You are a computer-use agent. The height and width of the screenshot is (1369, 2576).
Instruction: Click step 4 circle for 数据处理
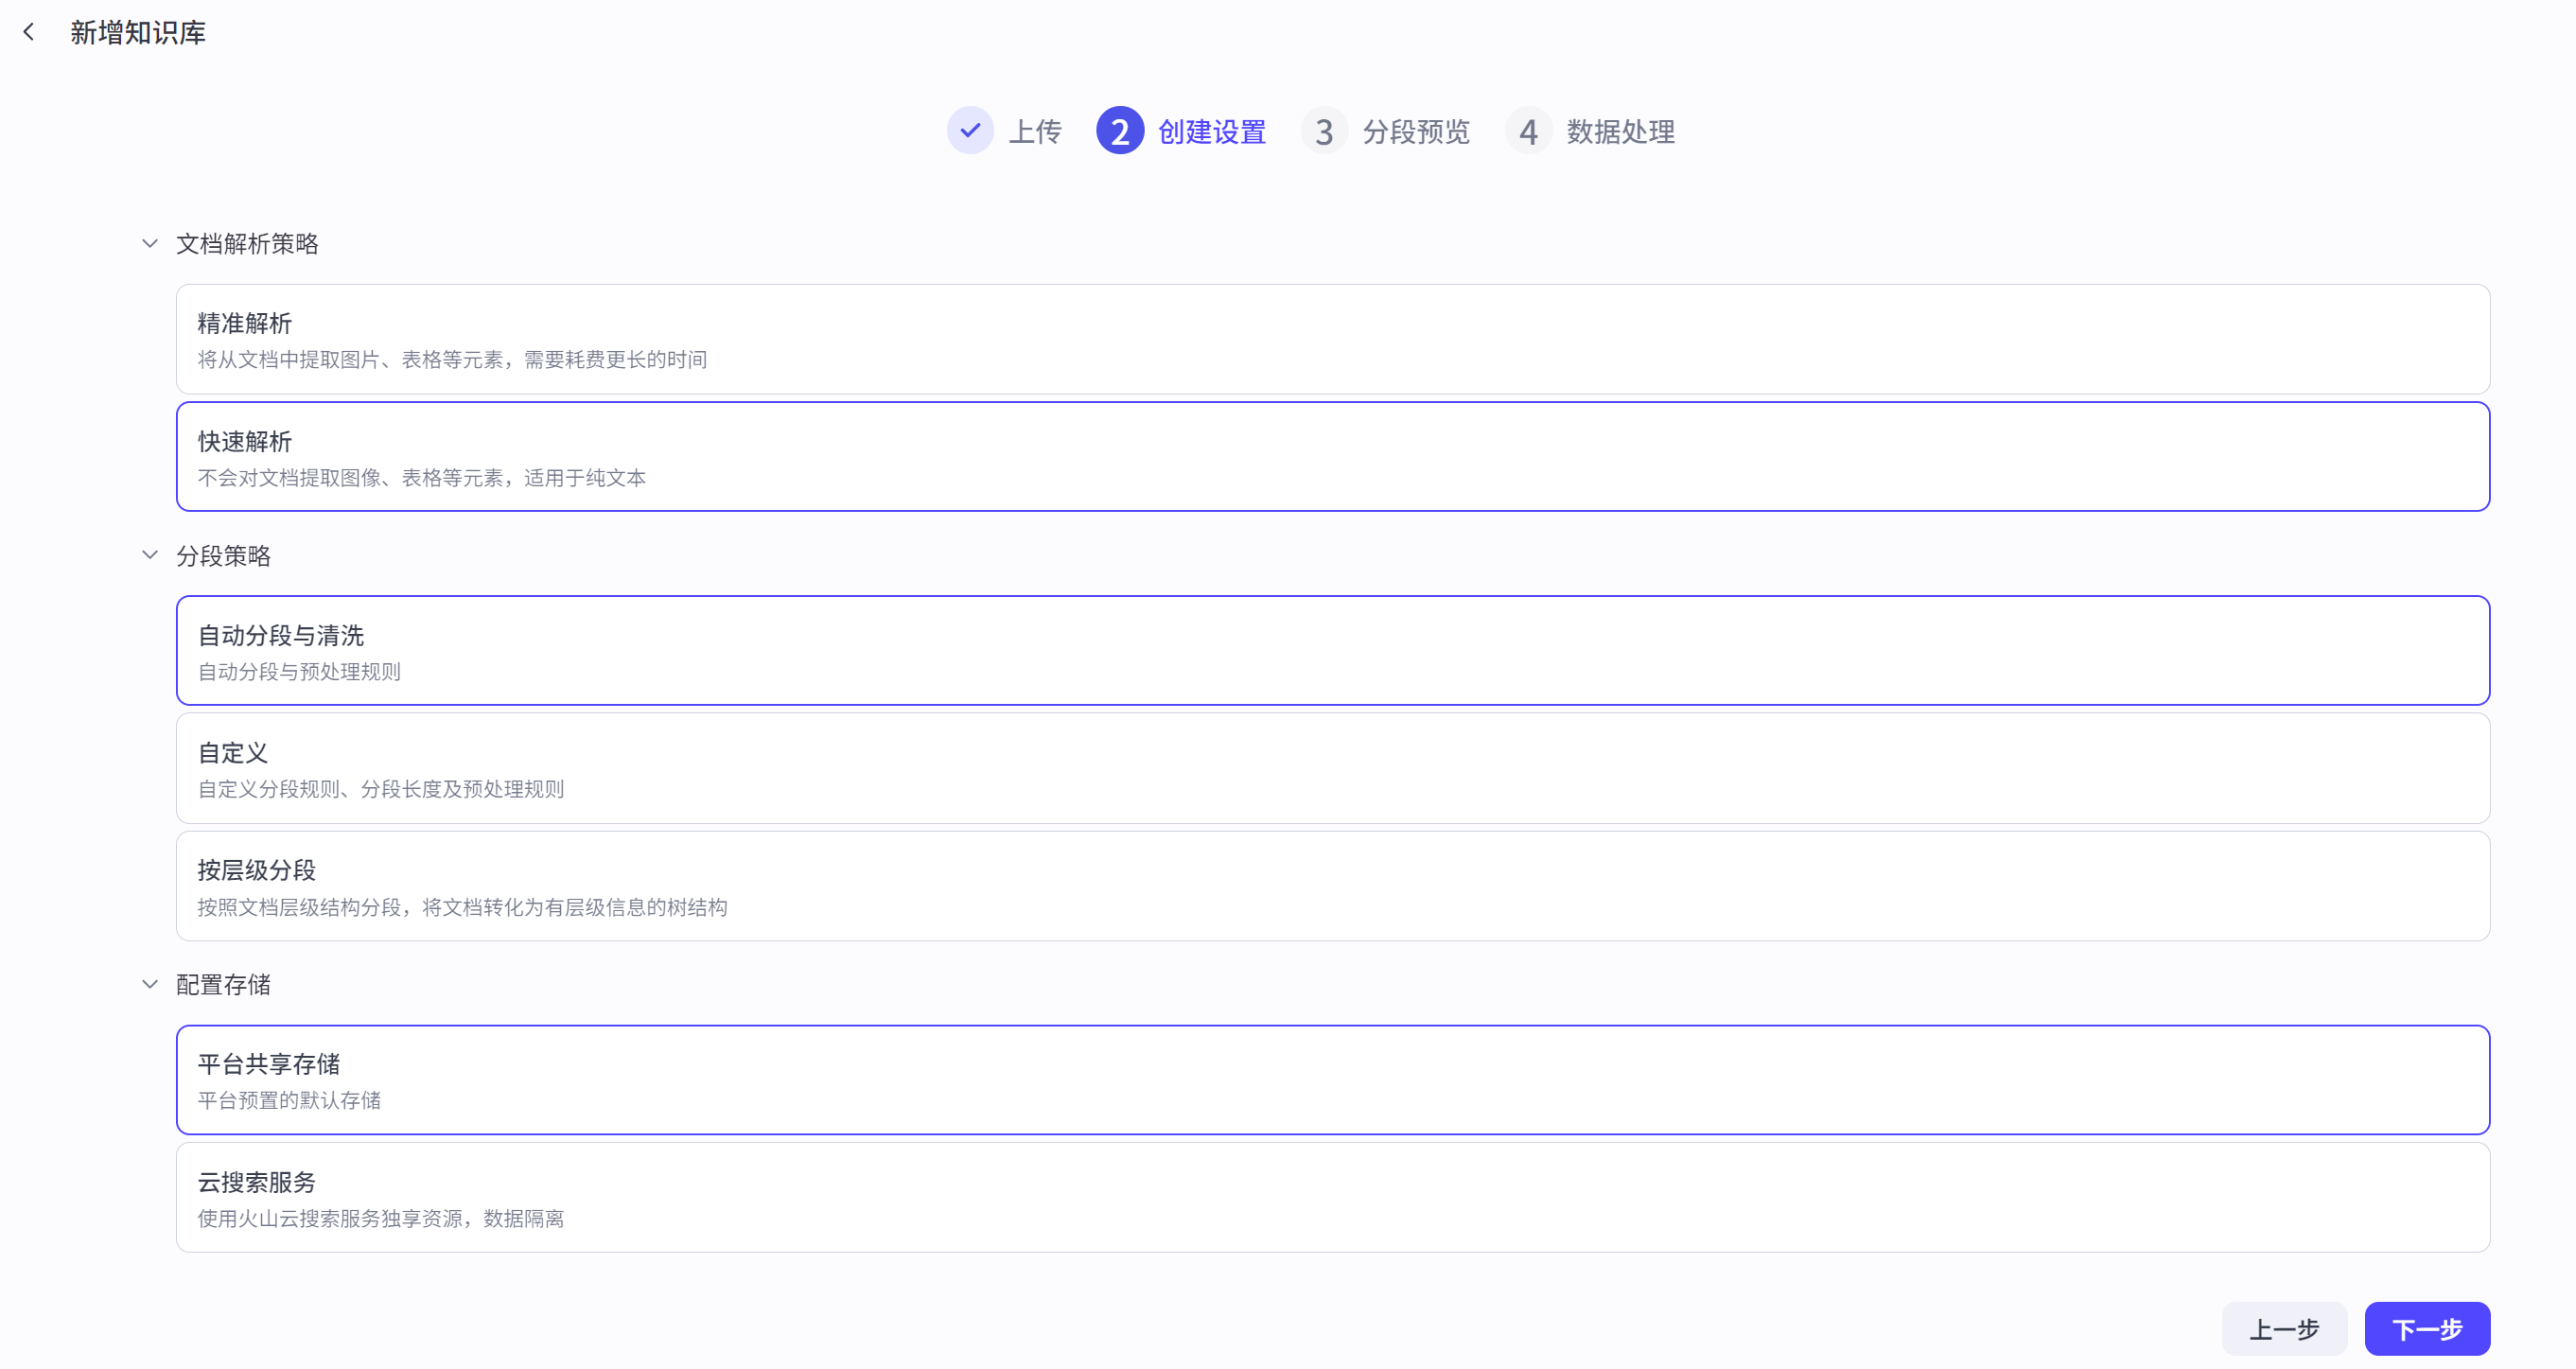tap(1527, 131)
